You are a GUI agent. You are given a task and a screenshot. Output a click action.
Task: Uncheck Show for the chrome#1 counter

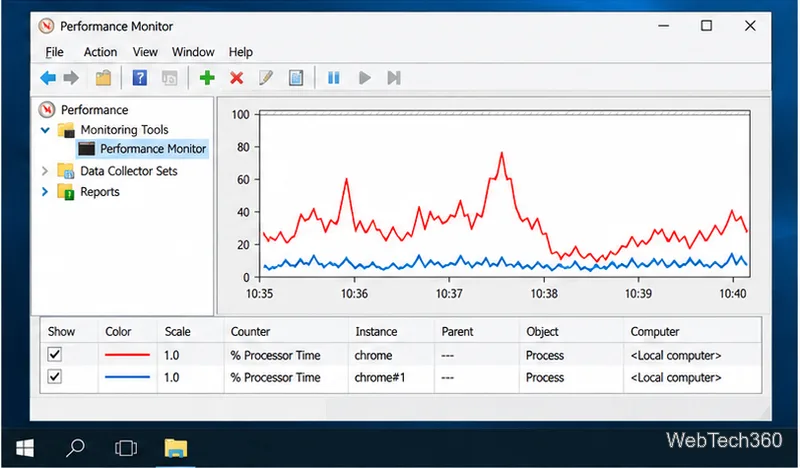coord(55,377)
